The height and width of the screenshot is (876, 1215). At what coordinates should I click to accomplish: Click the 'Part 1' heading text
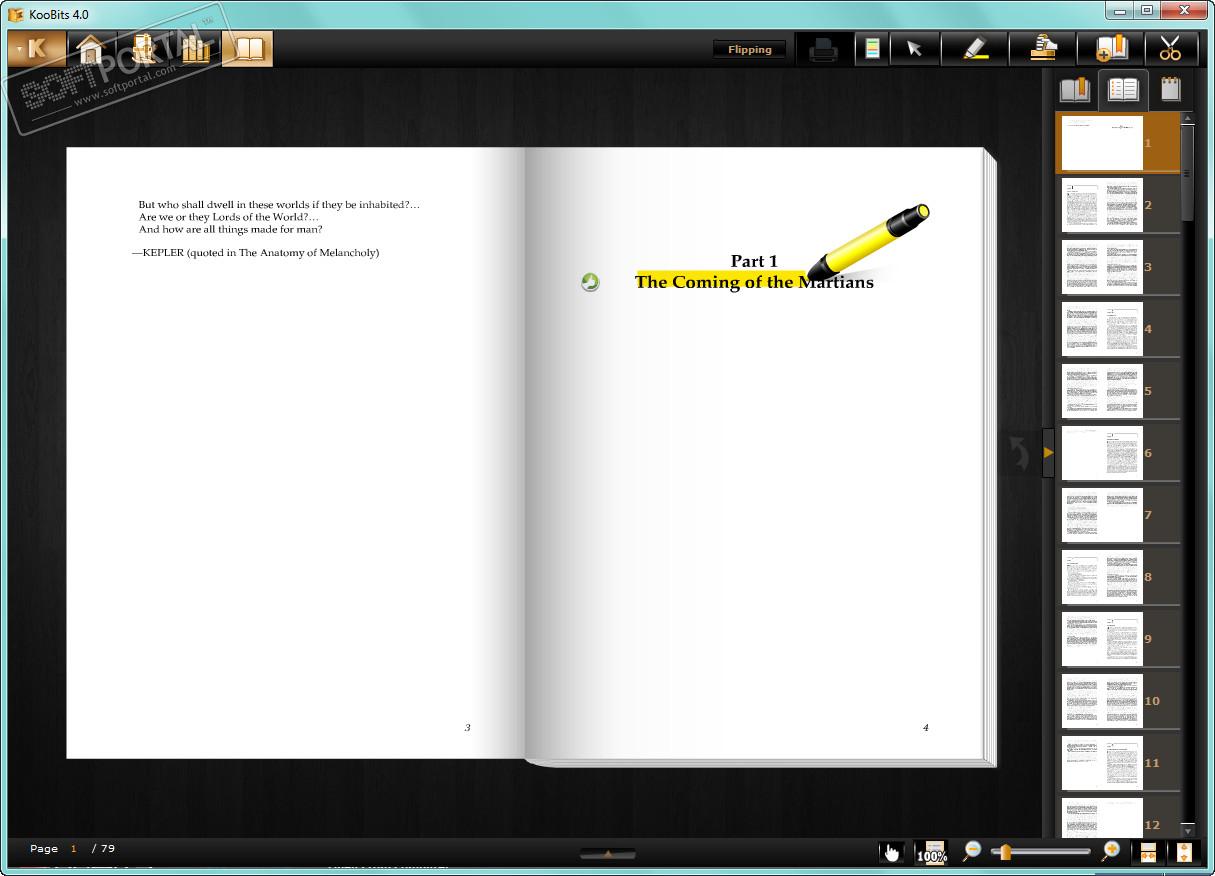point(754,261)
